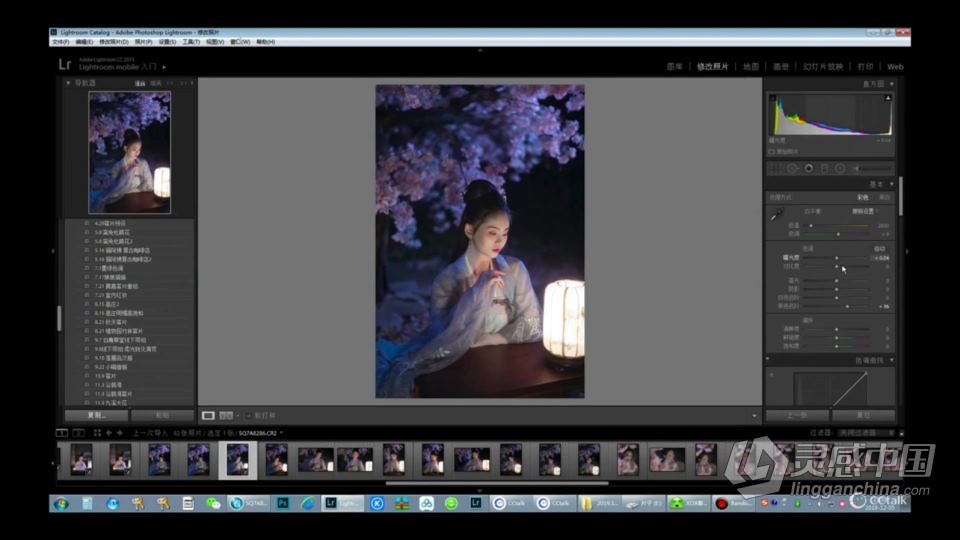Select the Graduated Filter tool
Screen dimensions: 960x540
[x=825, y=168]
